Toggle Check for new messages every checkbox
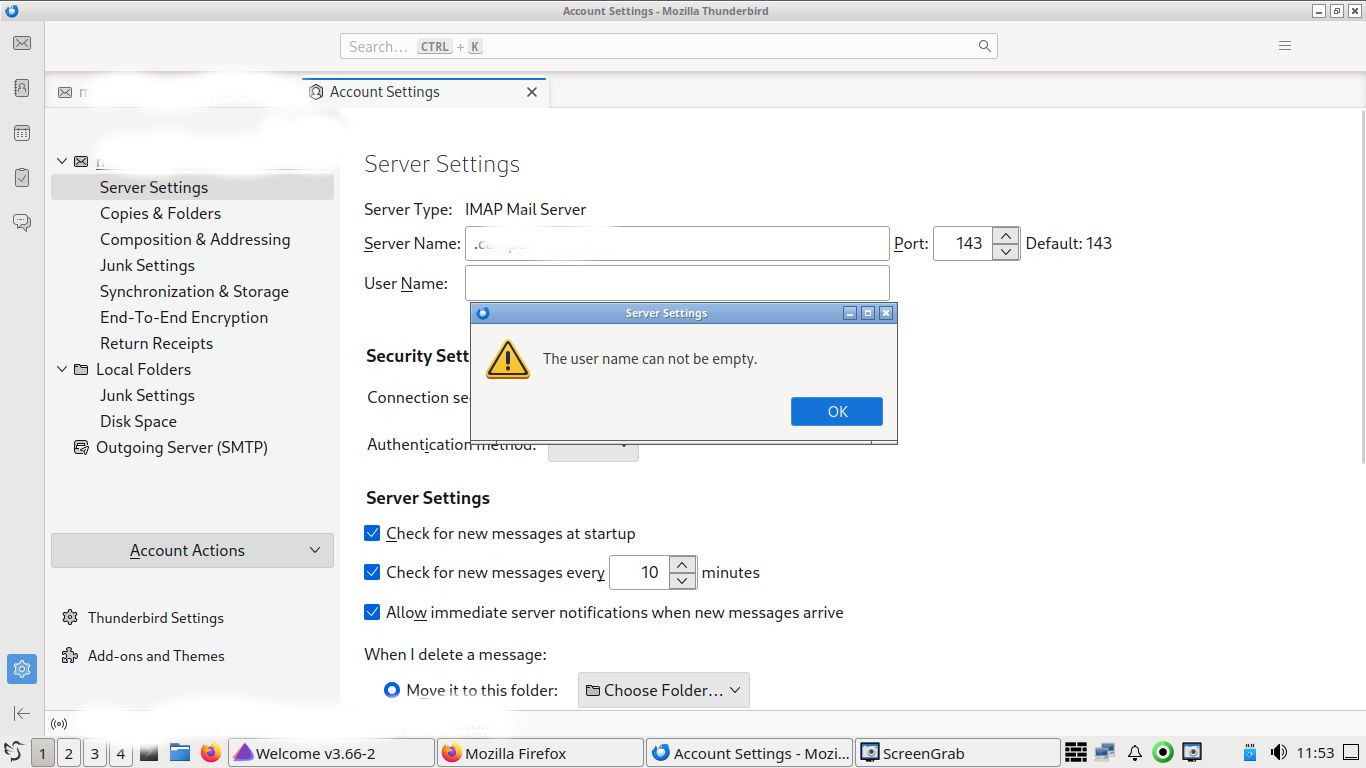This screenshot has width=1366, height=768. pyautogui.click(x=372, y=573)
